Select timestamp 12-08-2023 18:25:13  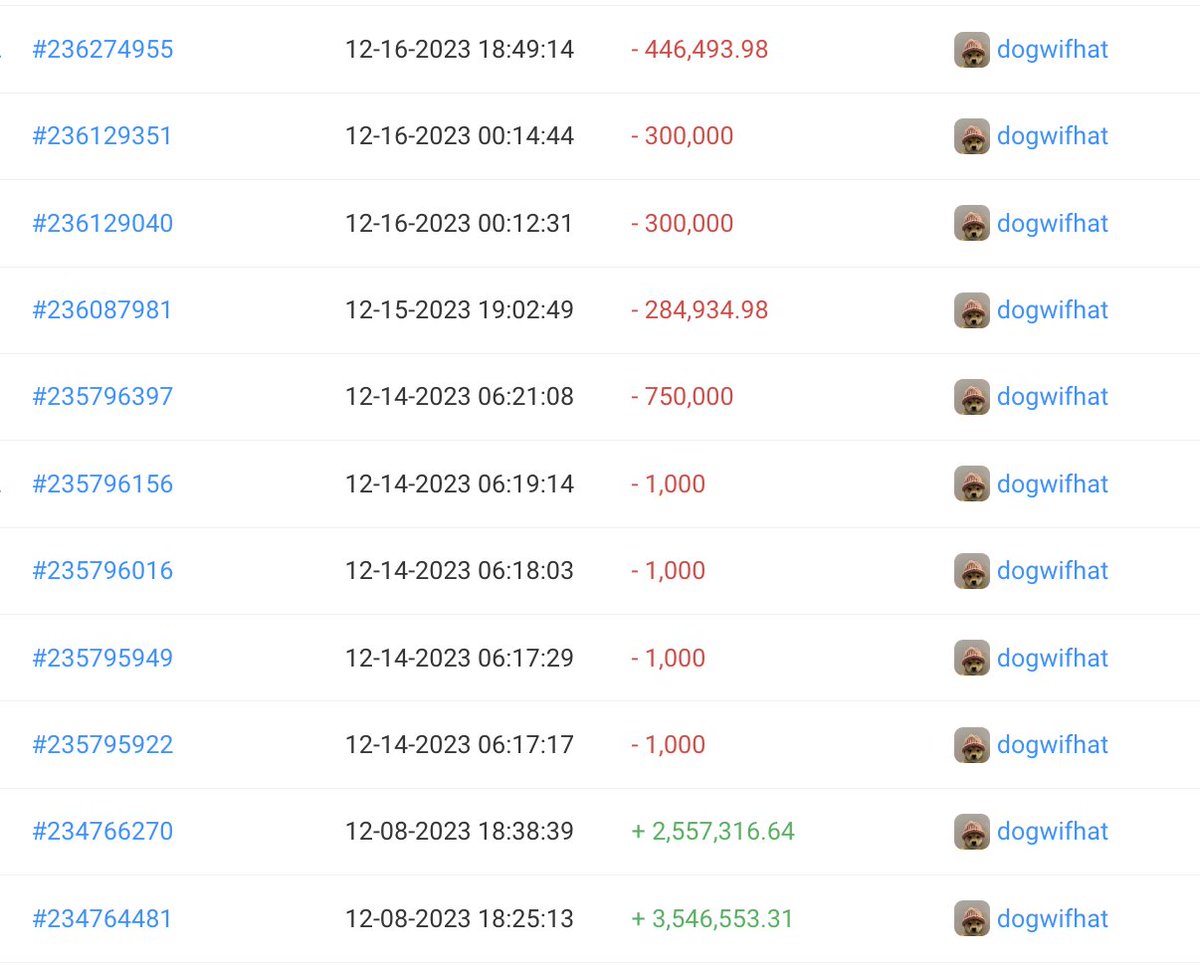(460, 919)
